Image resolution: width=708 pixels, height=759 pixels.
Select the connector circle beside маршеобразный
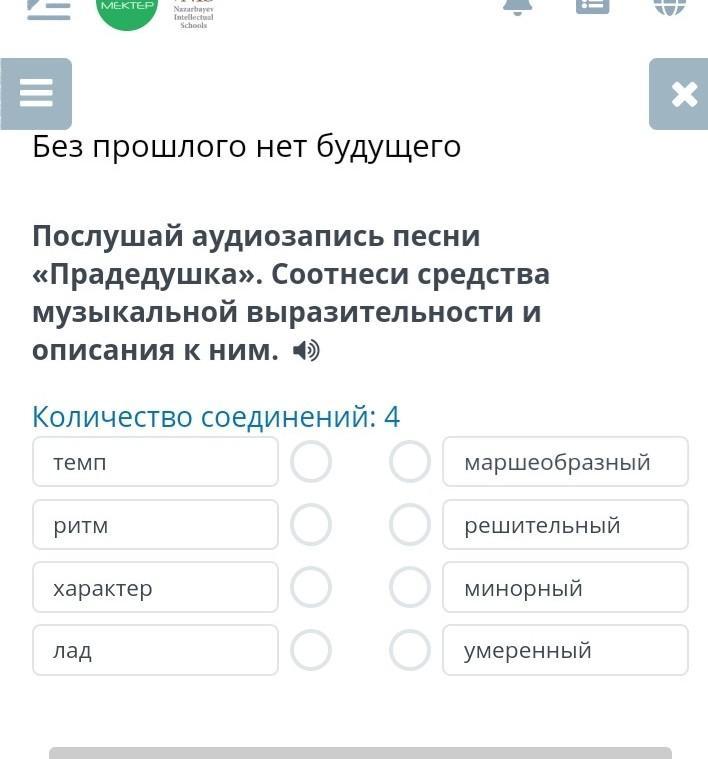(x=410, y=462)
